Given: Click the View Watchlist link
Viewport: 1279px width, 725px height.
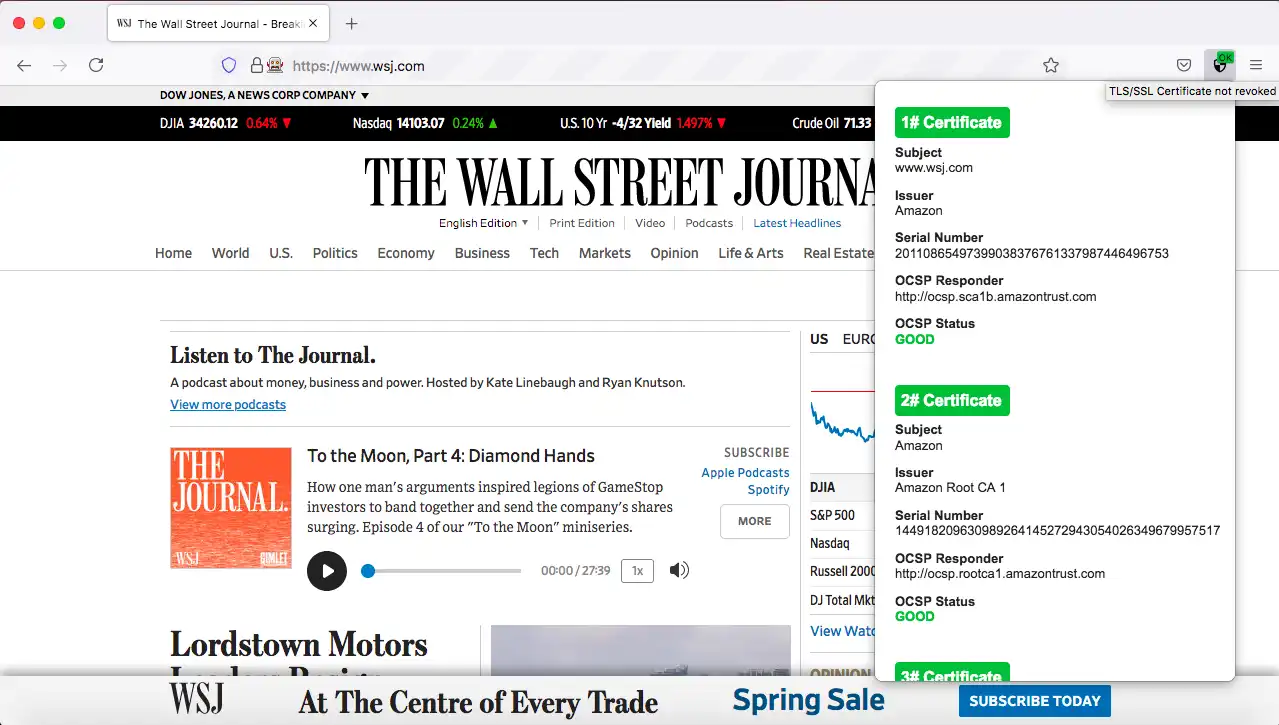Looking at the screenshot, I should tap(842, 631).
